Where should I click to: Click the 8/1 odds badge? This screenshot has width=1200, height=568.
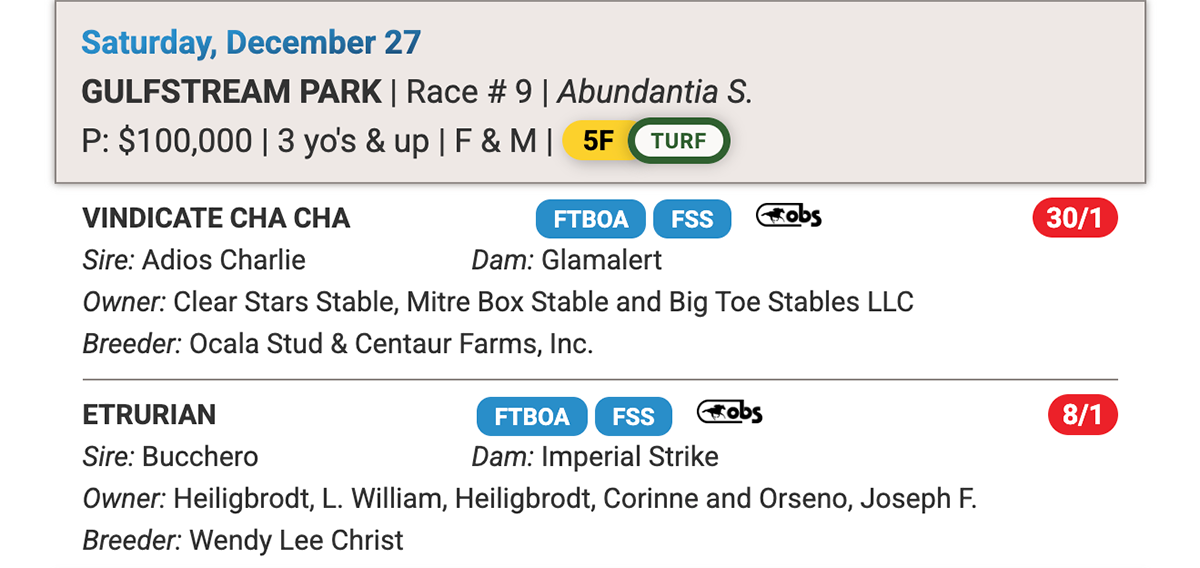[x=1082, y=415]
